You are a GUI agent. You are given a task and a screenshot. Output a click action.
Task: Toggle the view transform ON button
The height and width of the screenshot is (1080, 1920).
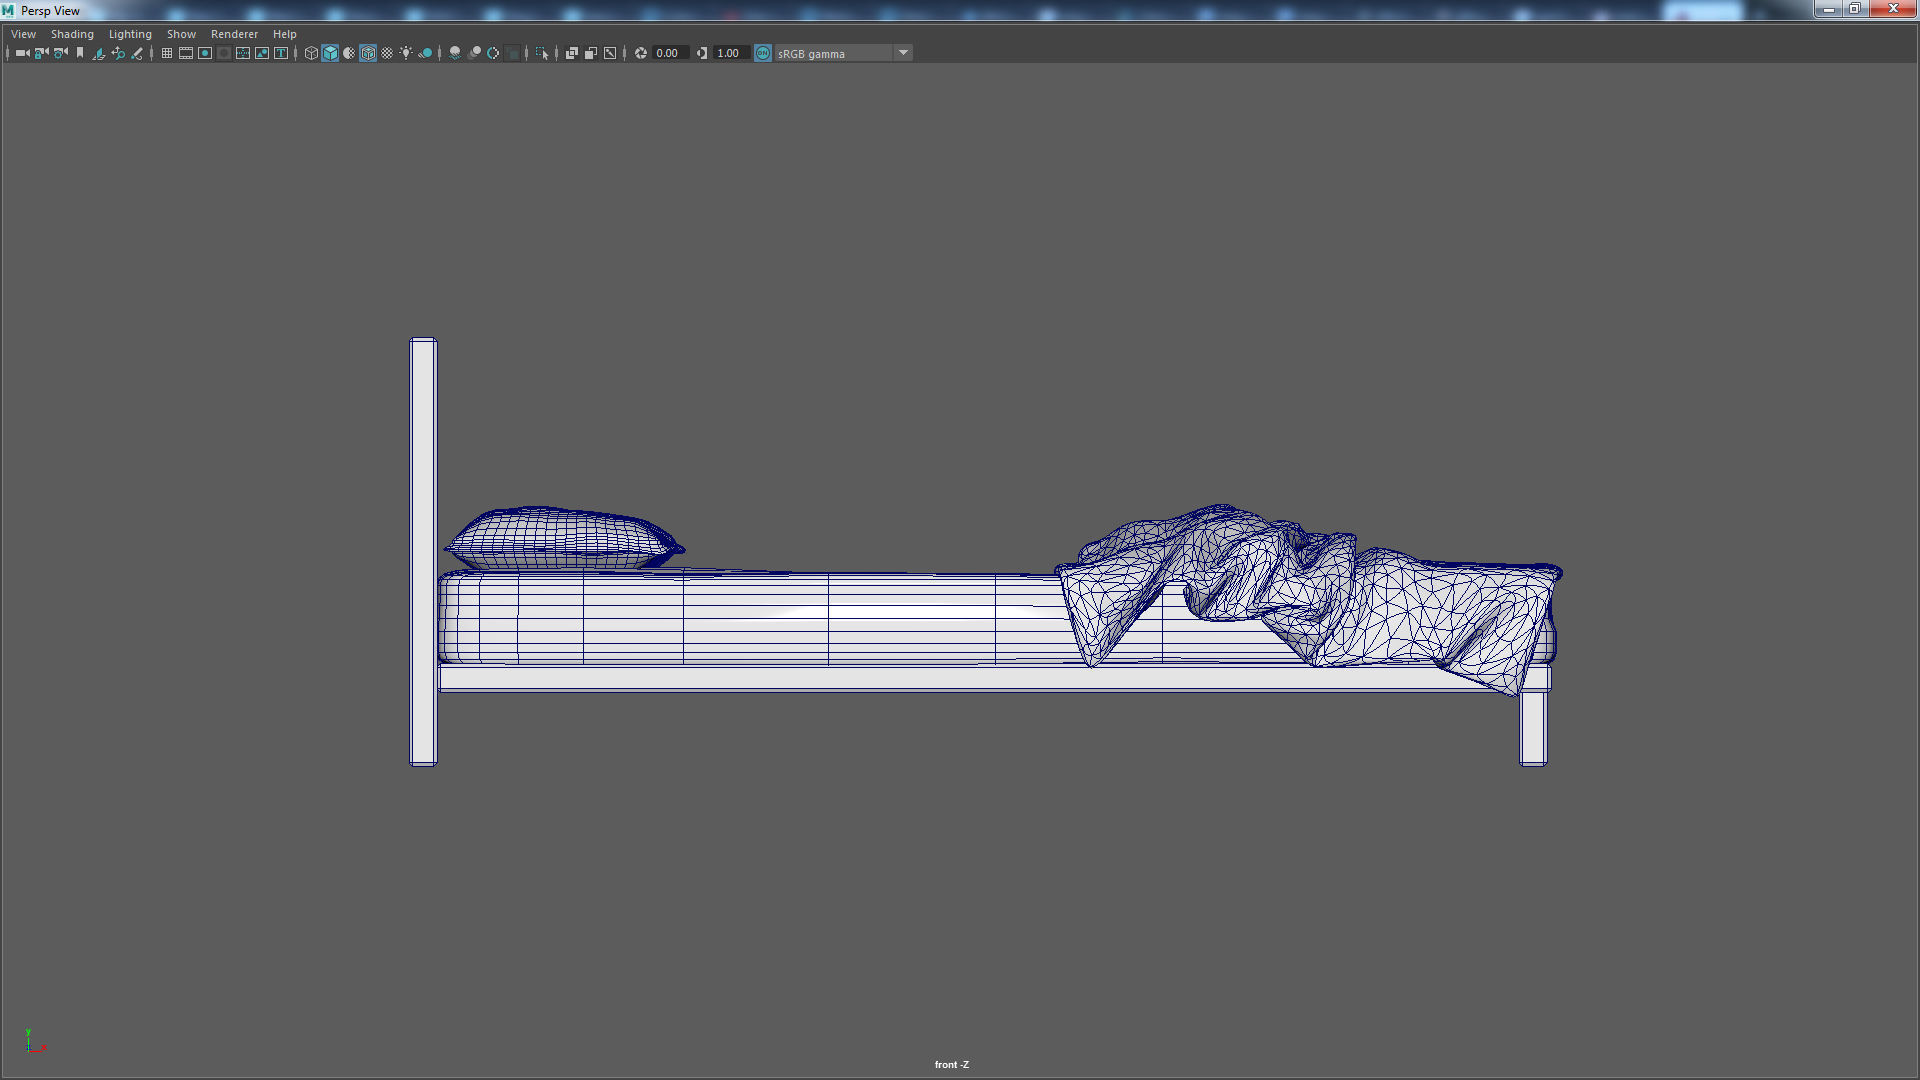[763, 53]
